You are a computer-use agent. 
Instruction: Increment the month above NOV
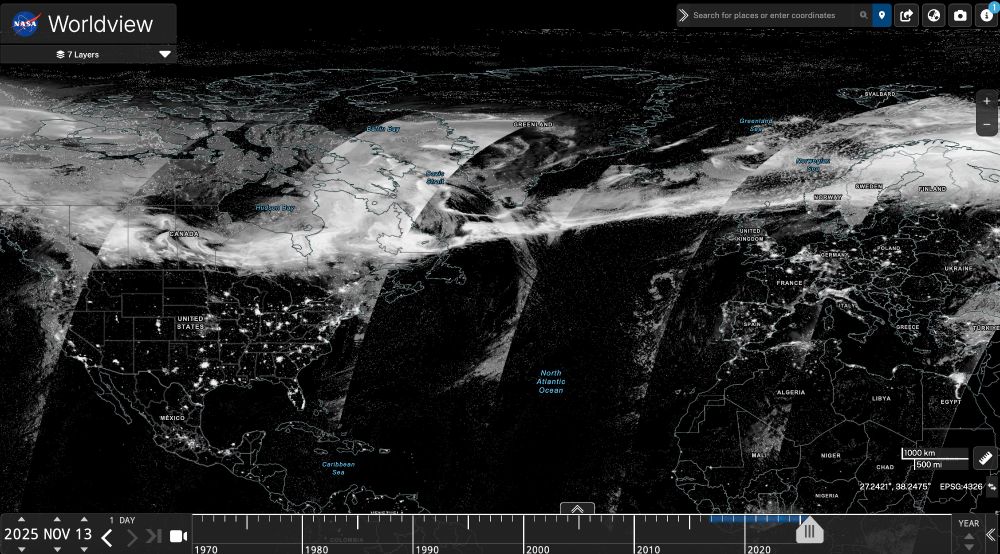[x=57, y=520]
